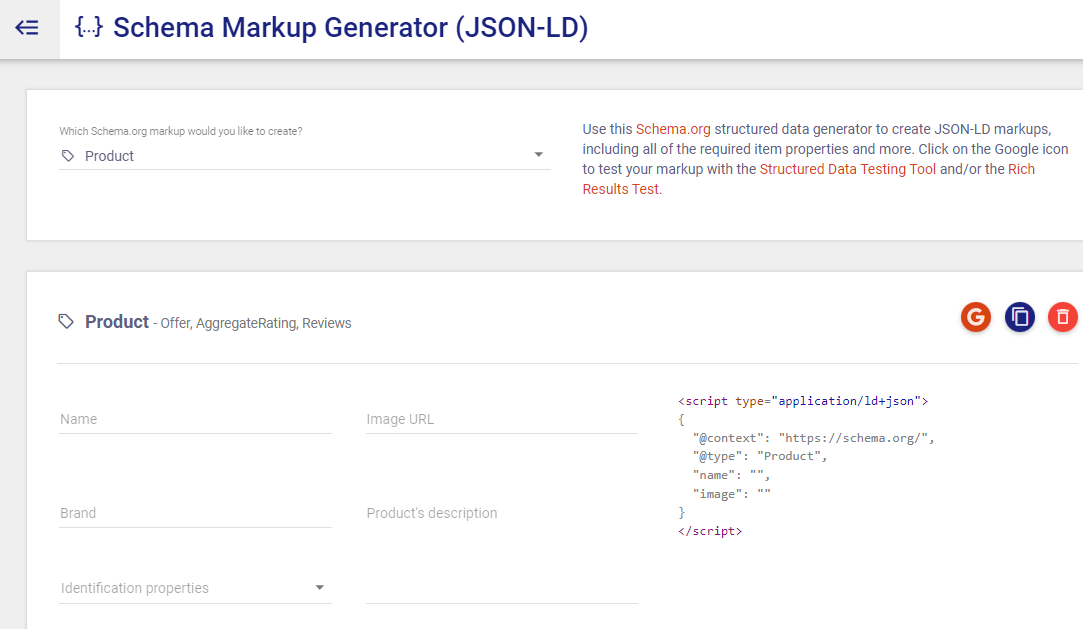Click the curly braces logo icon
This screenshot has width=1083, height=629.
89,28
